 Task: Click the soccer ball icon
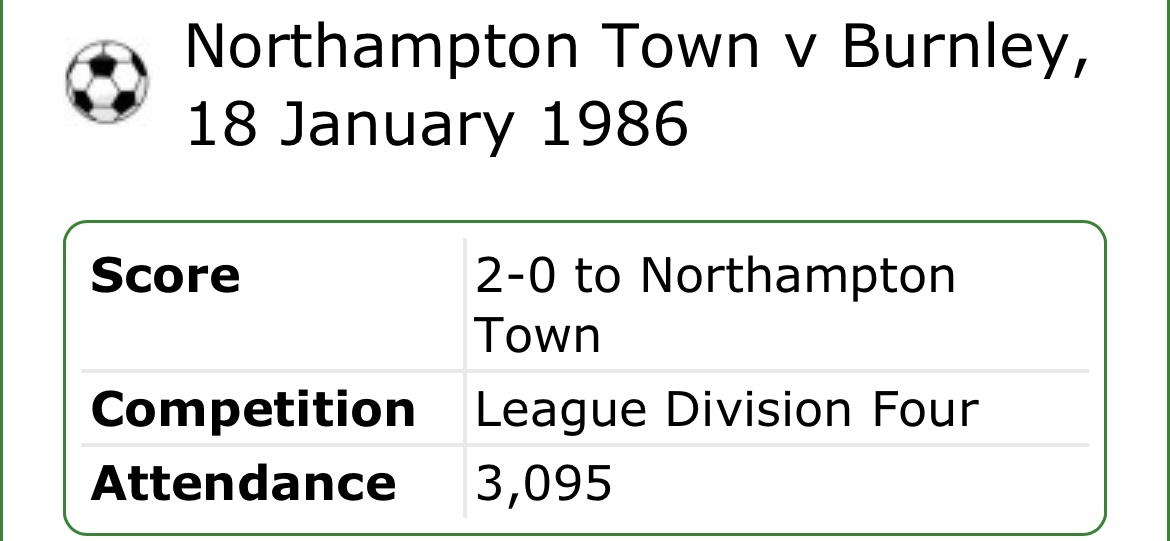(106, 81)
